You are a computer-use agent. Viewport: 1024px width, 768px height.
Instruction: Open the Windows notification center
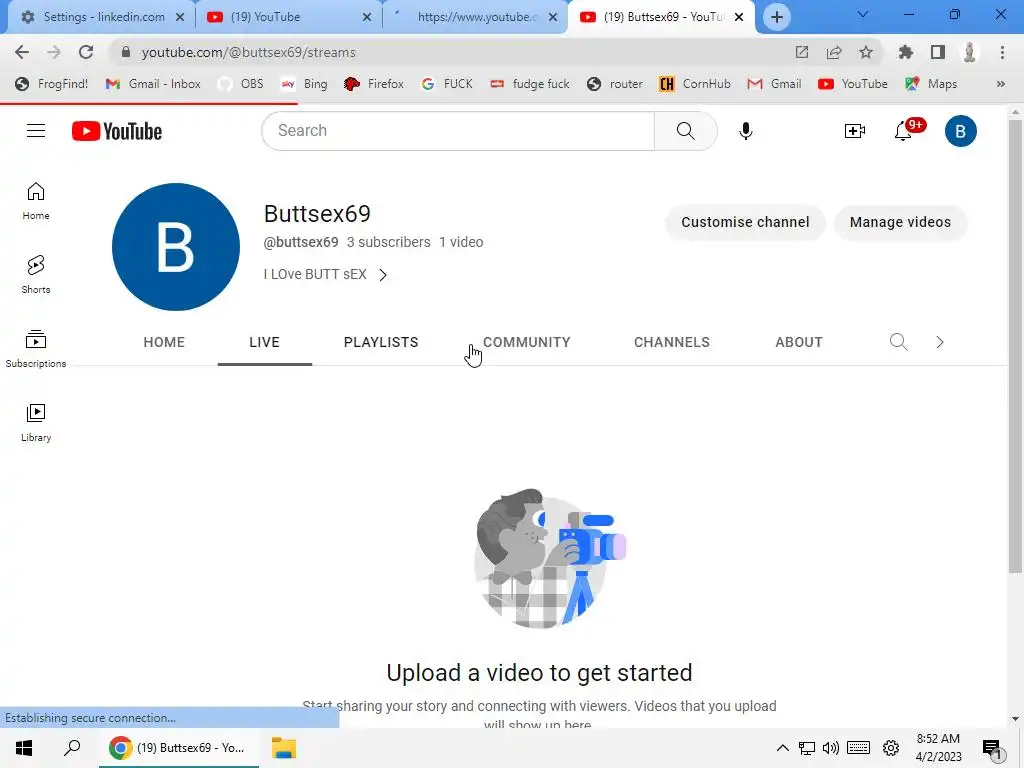992,748
